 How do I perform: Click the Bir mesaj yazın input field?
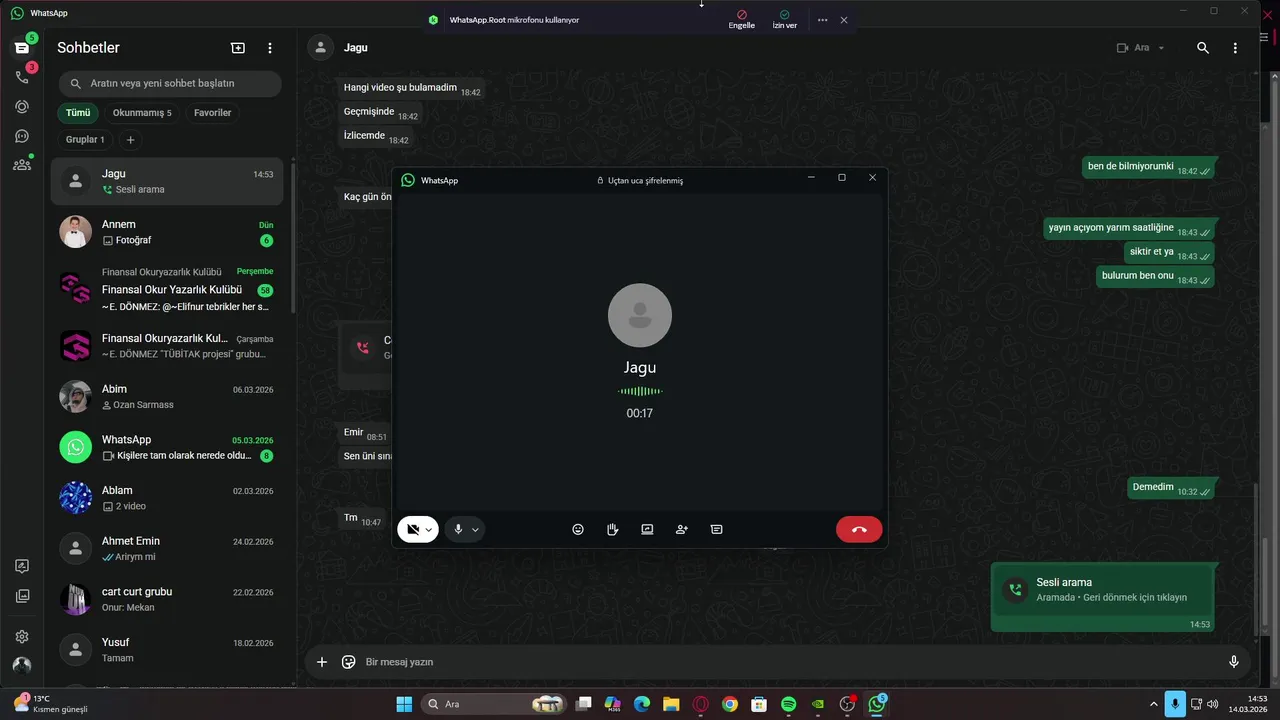click(790, 662)
